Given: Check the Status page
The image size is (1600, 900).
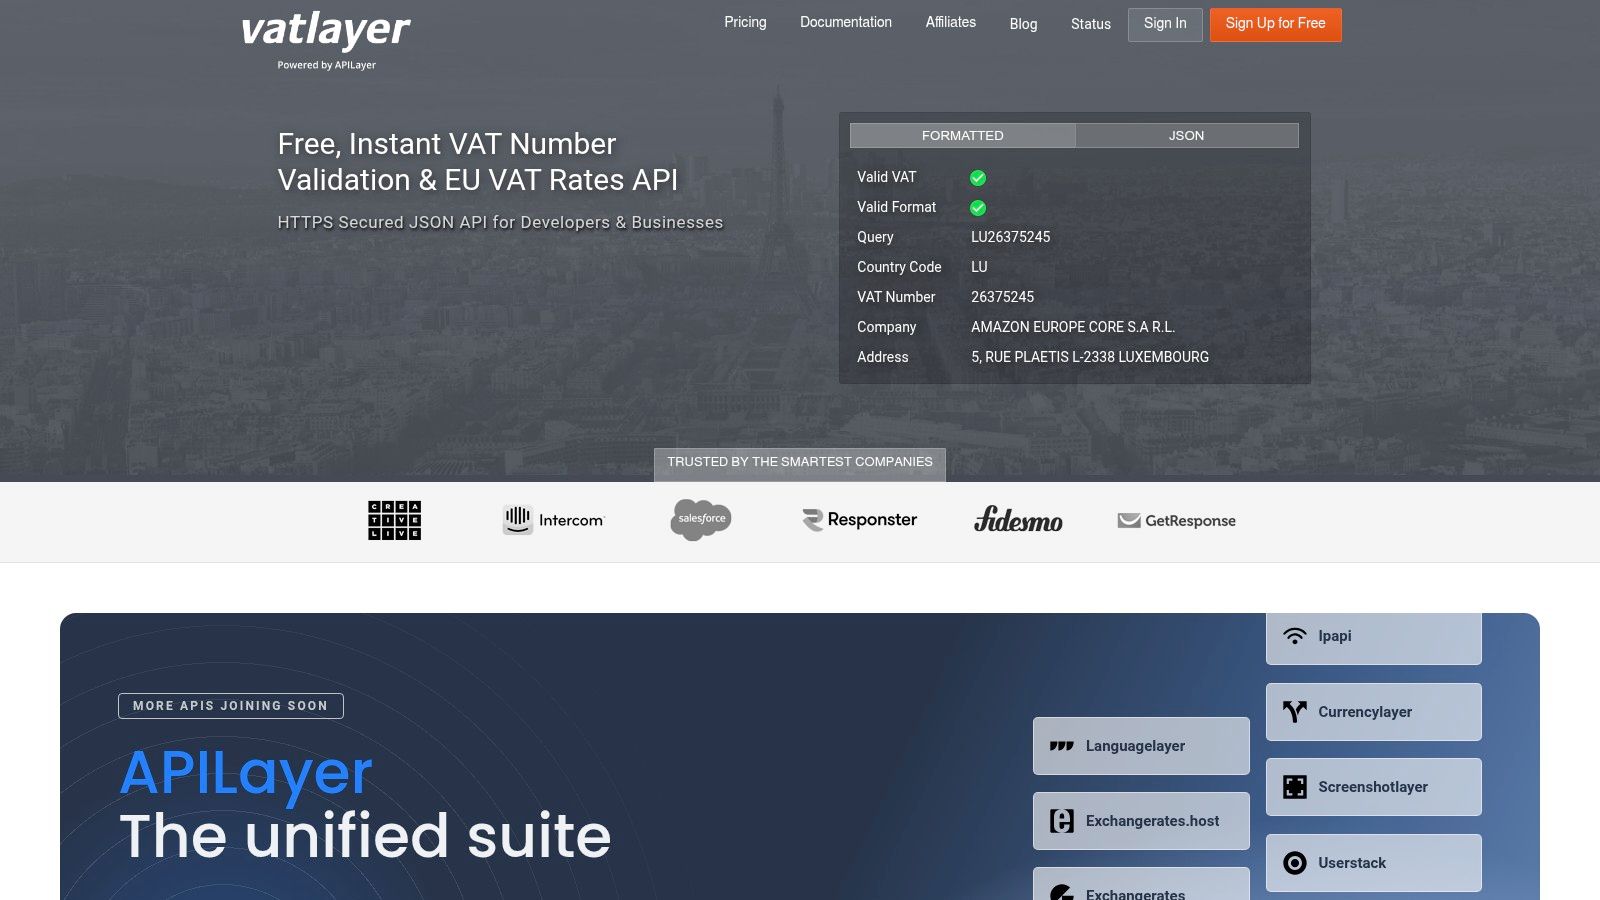Looking at the screenshot, I should pos(1091,24).
